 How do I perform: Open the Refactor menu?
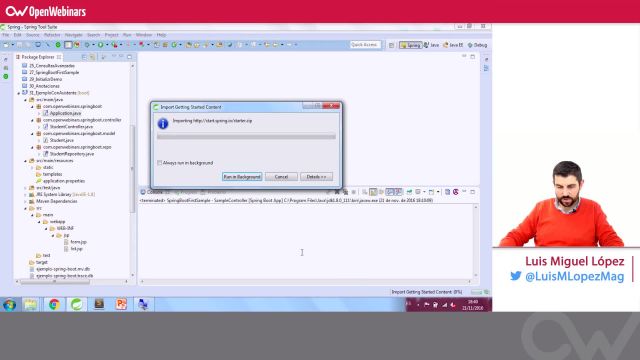pyautogui.click(x=52, y=35)
